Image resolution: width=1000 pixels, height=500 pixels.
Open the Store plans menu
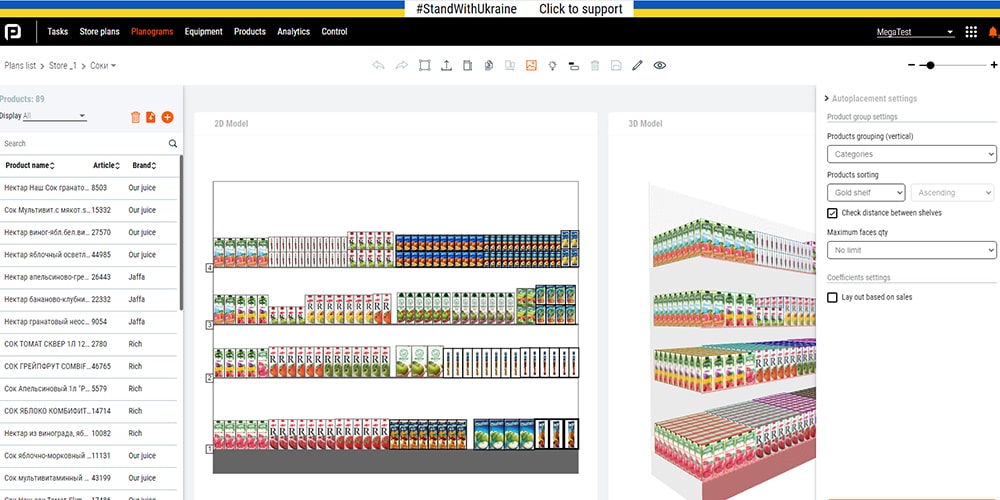pos(99,32)
